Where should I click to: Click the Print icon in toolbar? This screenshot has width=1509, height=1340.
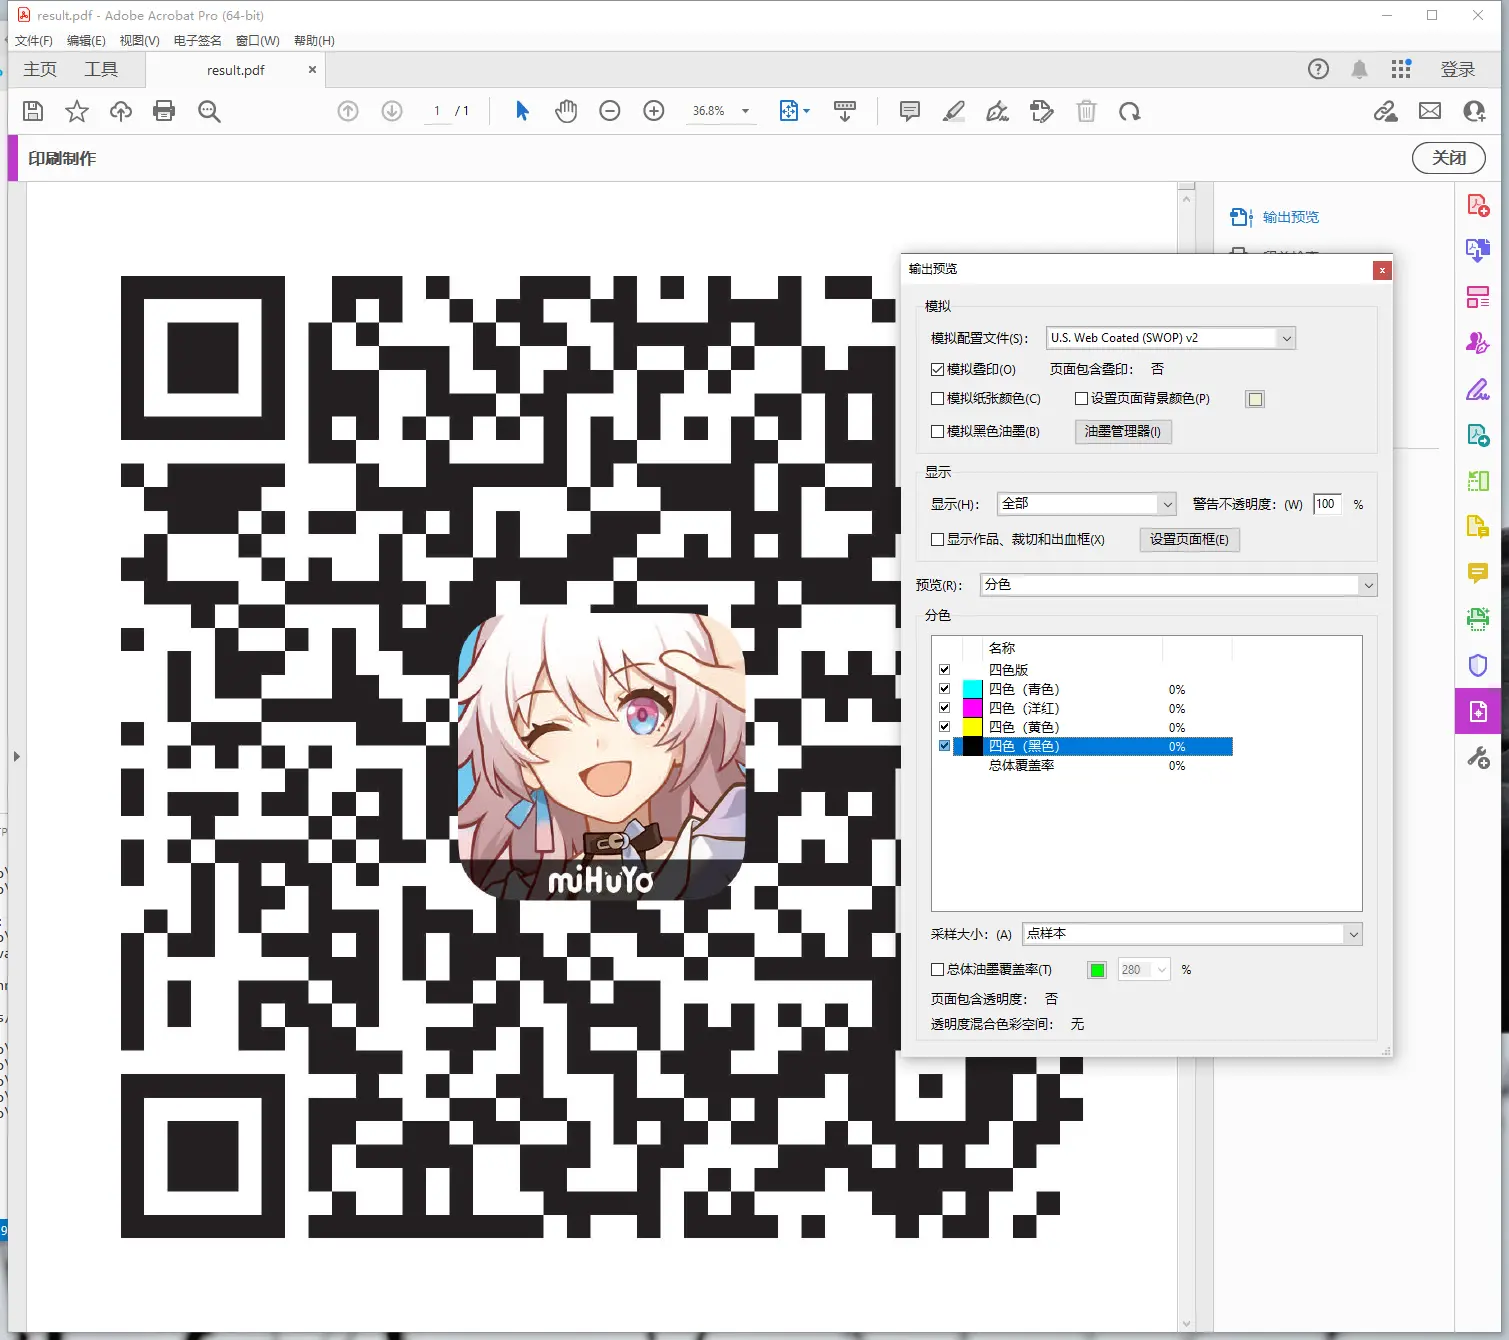[x=164, y=111]
